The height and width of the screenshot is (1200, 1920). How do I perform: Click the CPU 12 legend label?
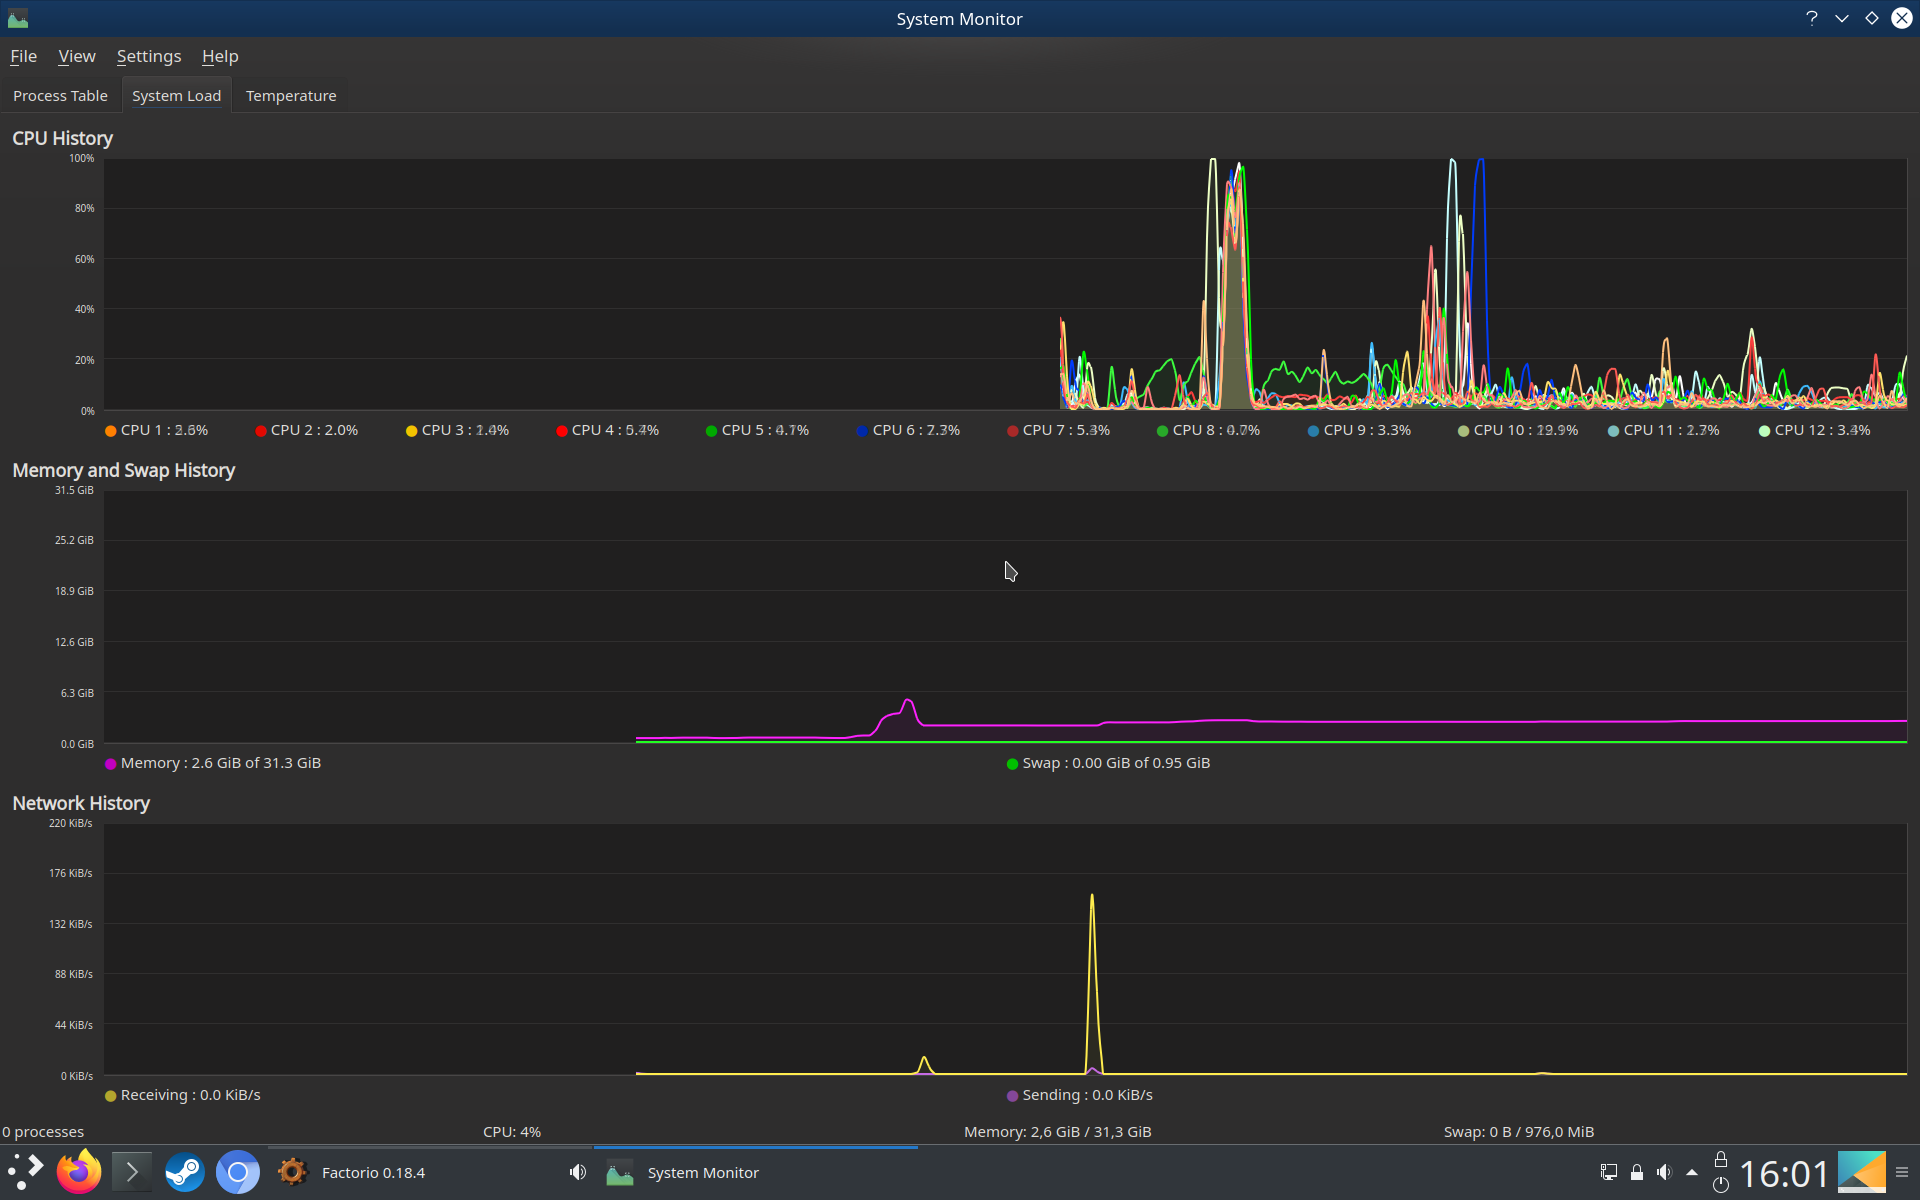coord(1822,430)
